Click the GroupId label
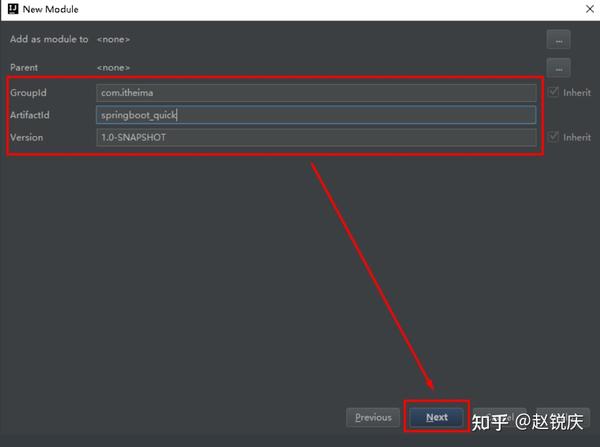The width and height of the screenshot is (600, 447). point(28,93)
